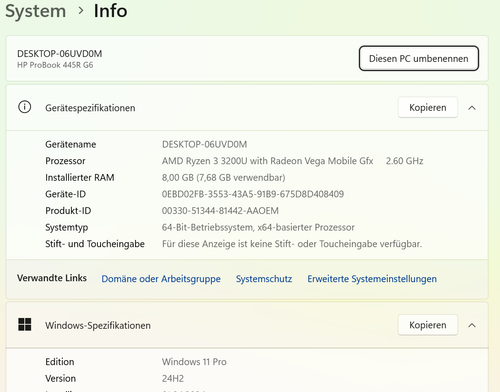Click the Info page title

110,11
